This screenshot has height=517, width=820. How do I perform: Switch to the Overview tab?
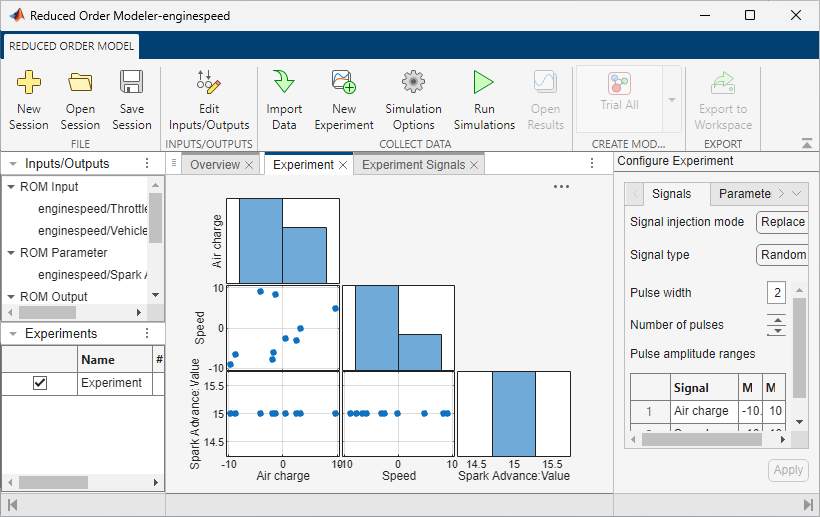(214, 165)
